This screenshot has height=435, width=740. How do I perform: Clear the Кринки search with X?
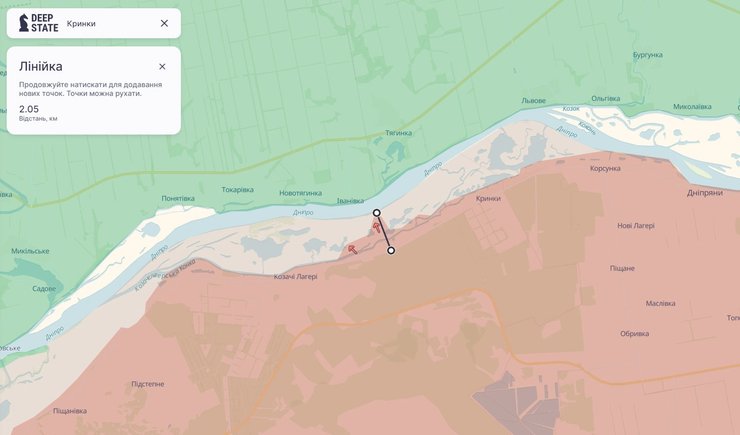click(164, 23)
